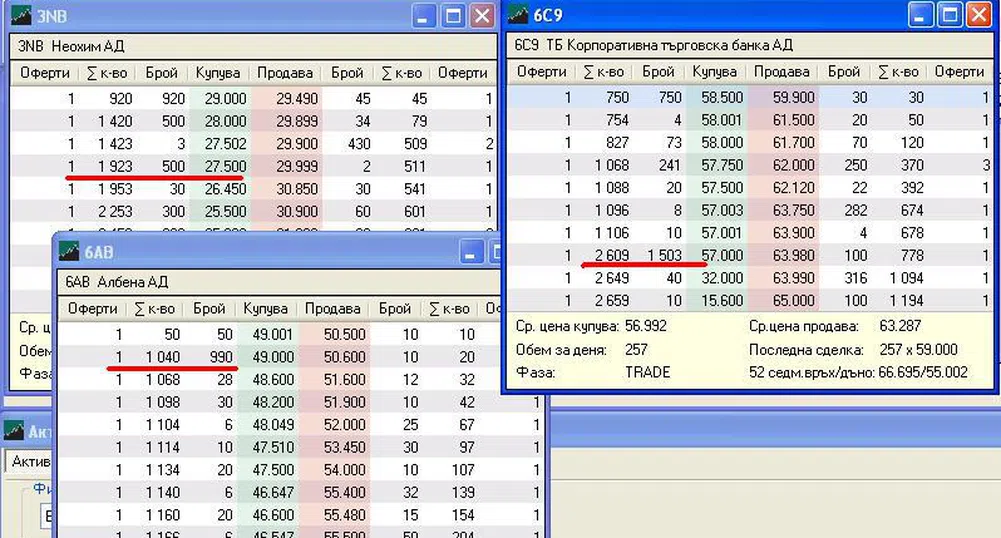Screen dimensions: 1001x538
Task: Maximize the 6C9 order book window
Action: click(949, 15)
